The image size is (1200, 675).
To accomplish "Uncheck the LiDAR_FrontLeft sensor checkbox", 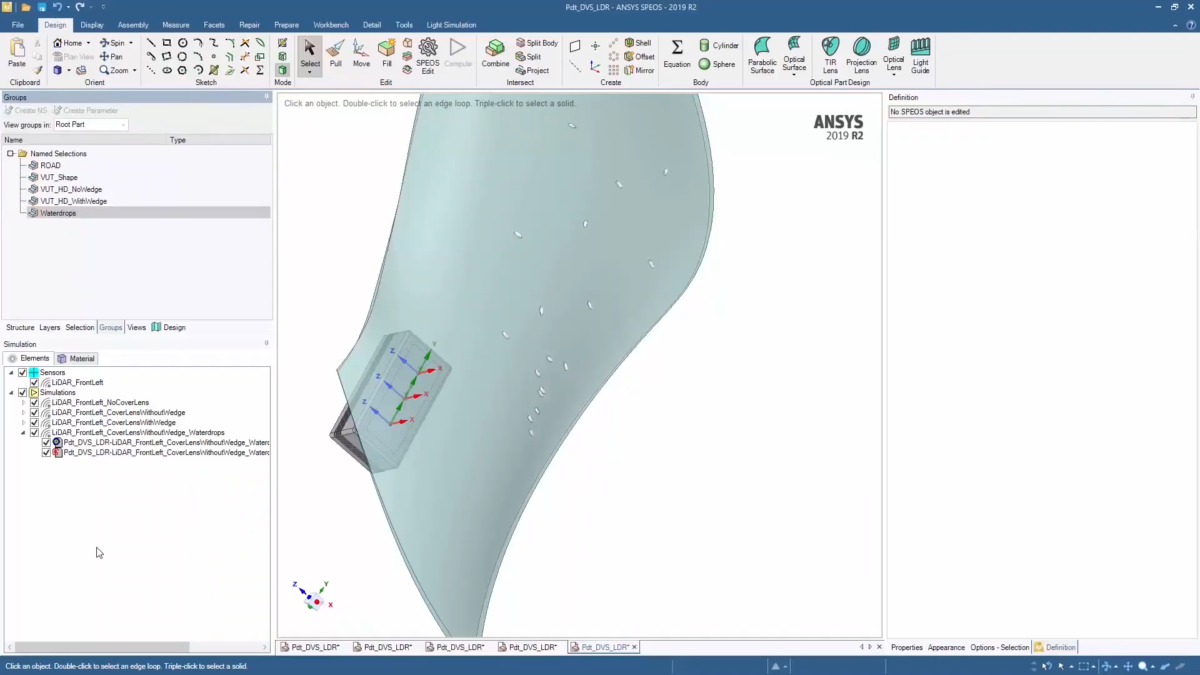I will point(34,382).
